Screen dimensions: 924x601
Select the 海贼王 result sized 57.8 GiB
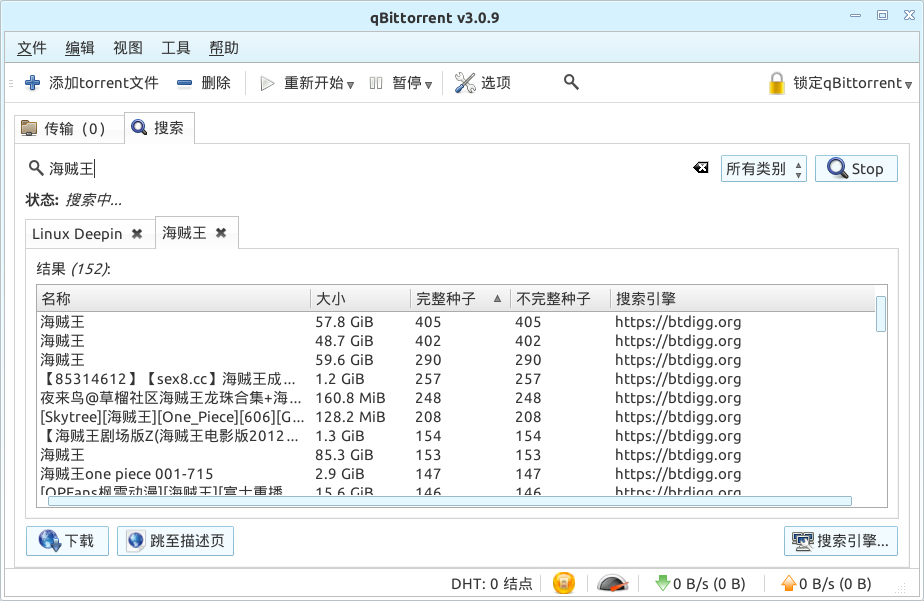pyautogui.click(x=456, y=322)
